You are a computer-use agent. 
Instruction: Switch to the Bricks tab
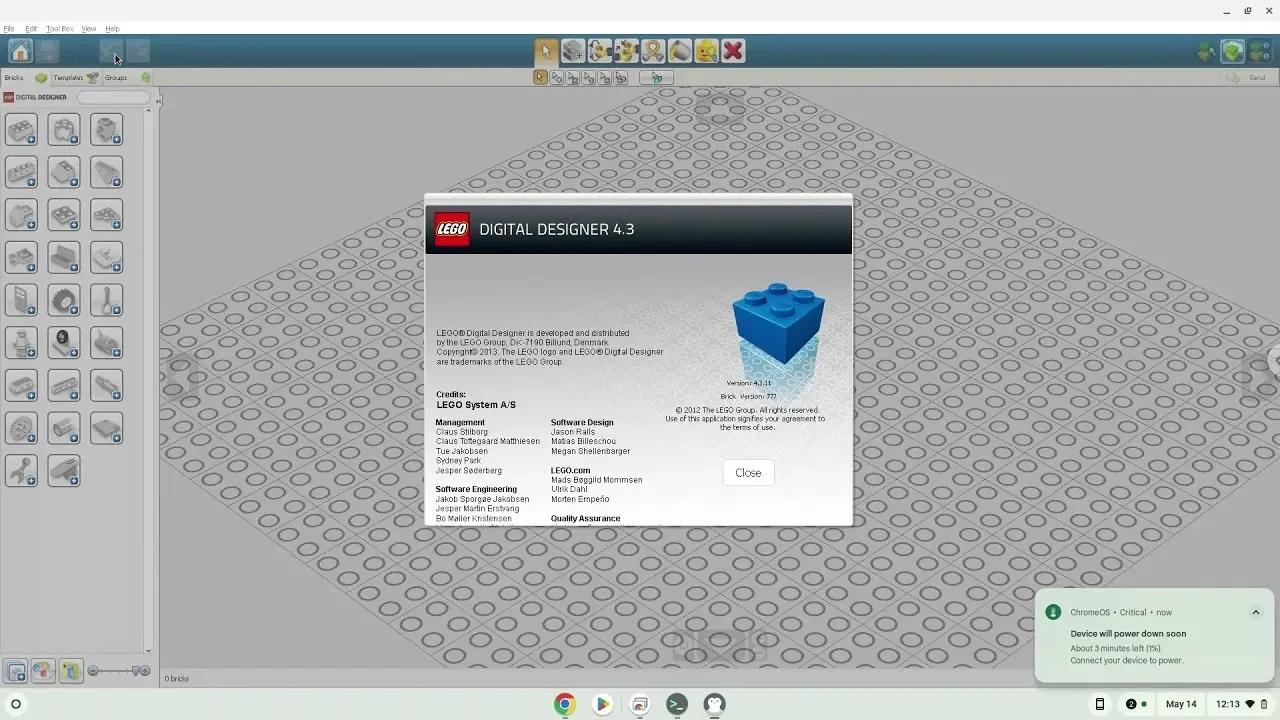coord(26,78)
